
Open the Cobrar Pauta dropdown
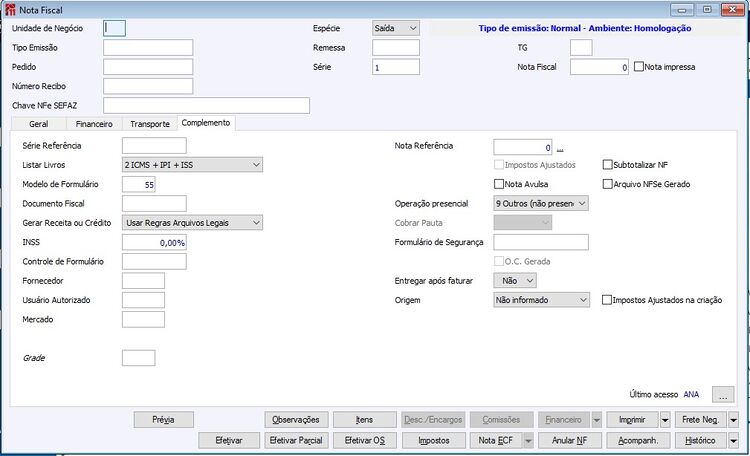coord(523,222)
